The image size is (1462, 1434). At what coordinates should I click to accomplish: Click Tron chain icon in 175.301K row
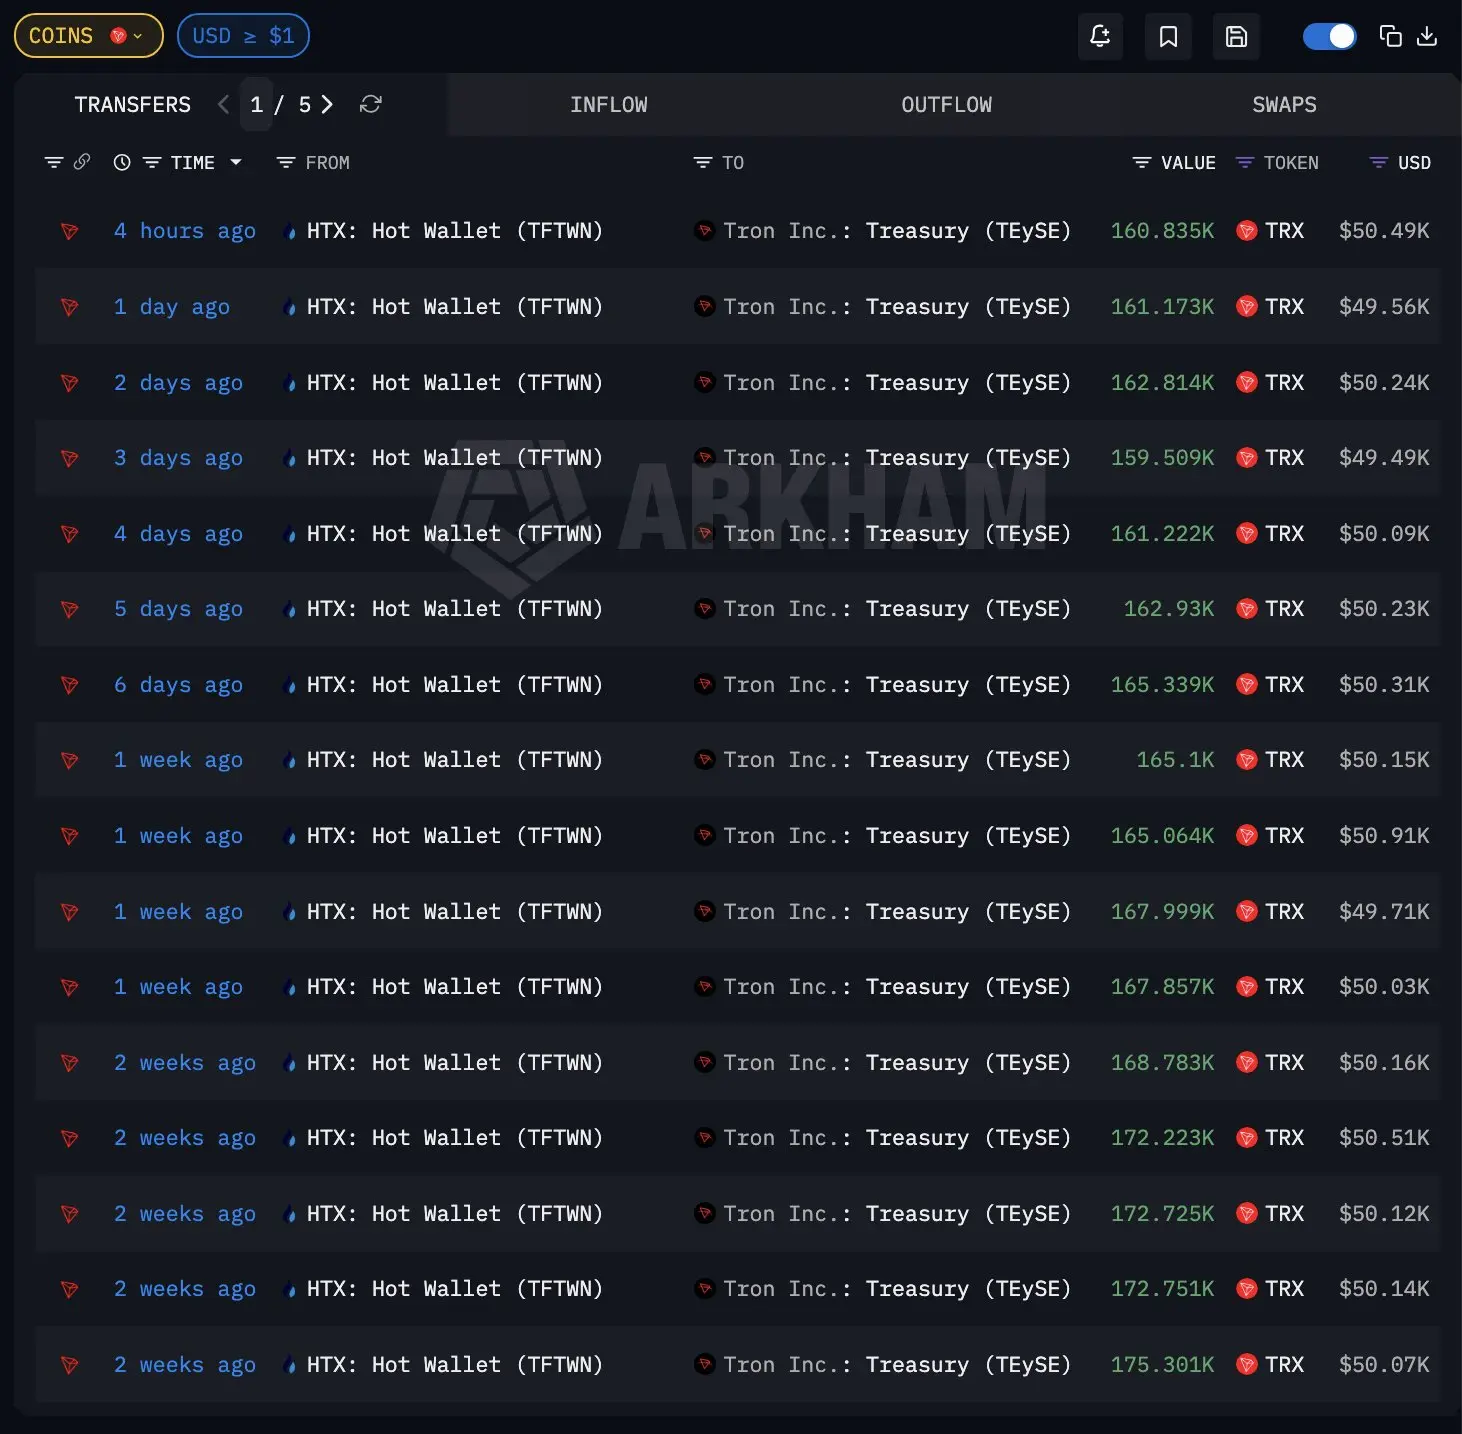[70, 1365]
